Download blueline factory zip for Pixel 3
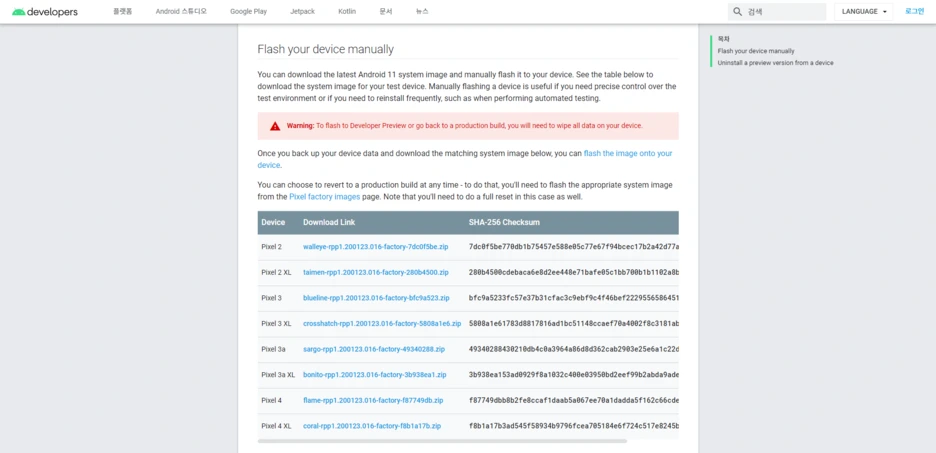Image resolution: width=936 pixels, height=453 pixels. tap(376, 298)
